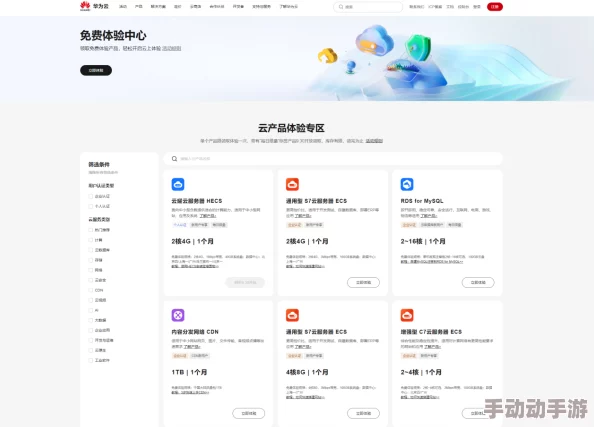Click the orange C7 ECS product icon

pyautogui.click(x=407, y=315)
